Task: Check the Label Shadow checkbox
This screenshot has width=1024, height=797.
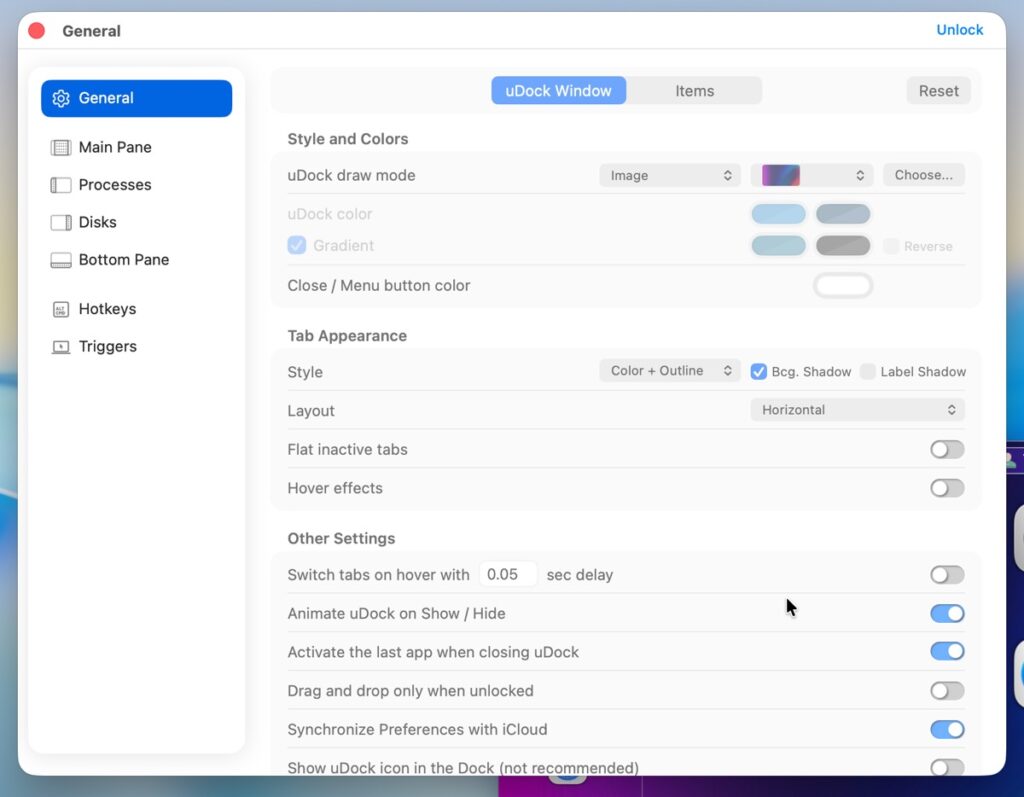Action: pyautogui.click(x=868, y=371)
